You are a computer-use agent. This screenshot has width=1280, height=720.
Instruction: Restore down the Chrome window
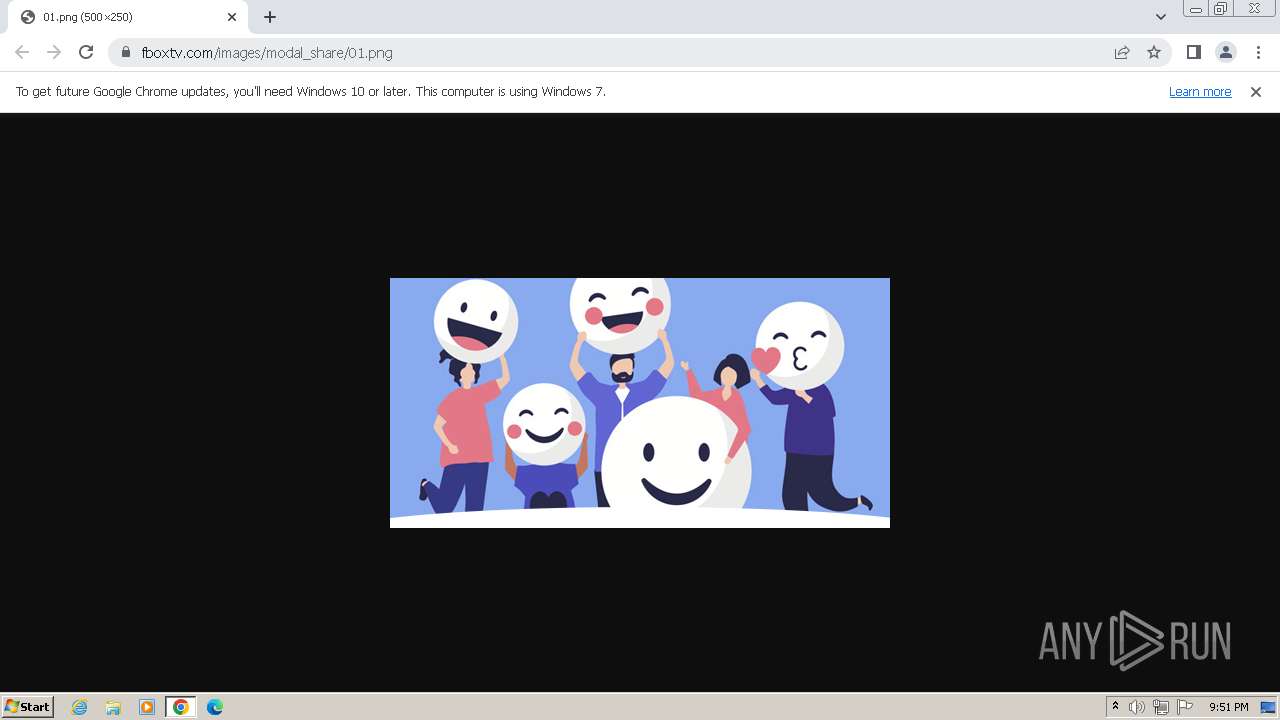tap(1221, 9)
